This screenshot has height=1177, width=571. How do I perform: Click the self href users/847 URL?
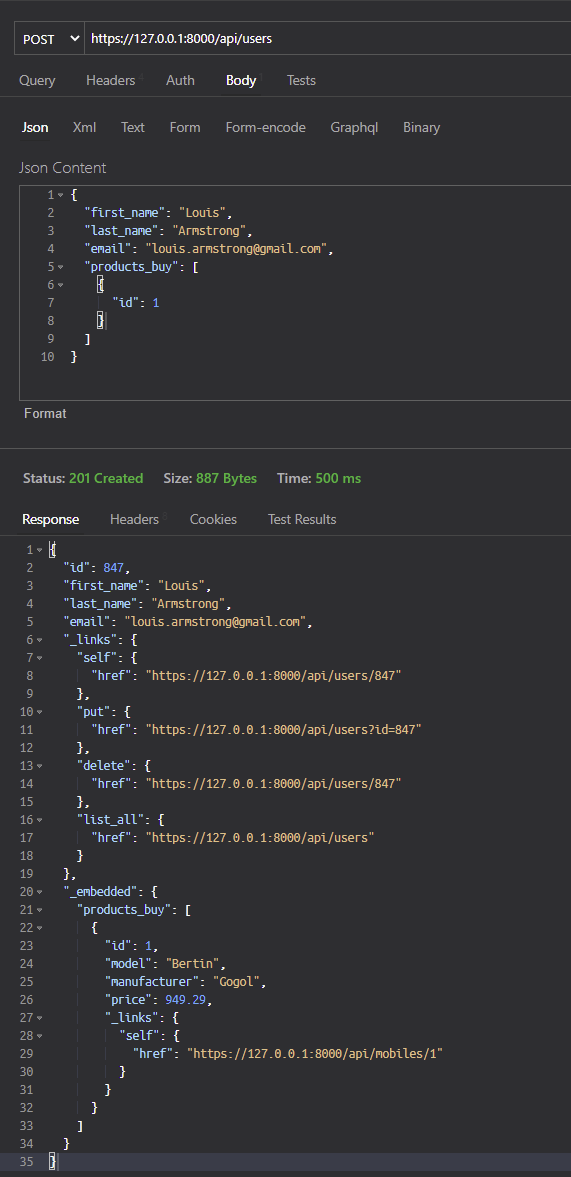pos(274,676)
